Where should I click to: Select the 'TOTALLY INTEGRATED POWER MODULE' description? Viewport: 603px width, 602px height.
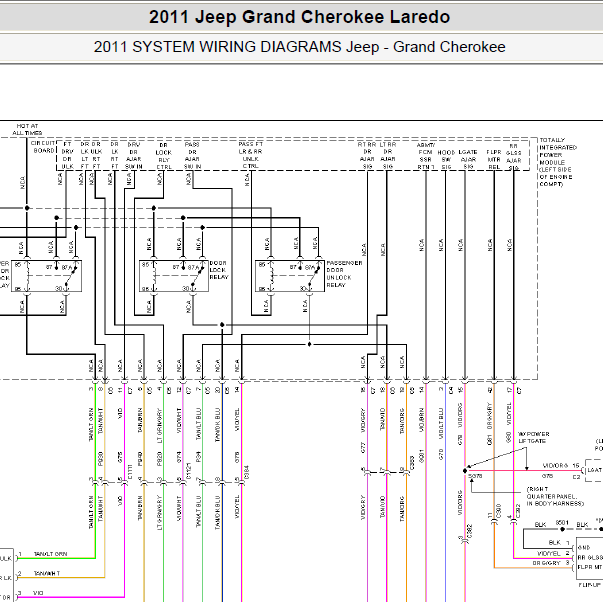pos(558,162)
